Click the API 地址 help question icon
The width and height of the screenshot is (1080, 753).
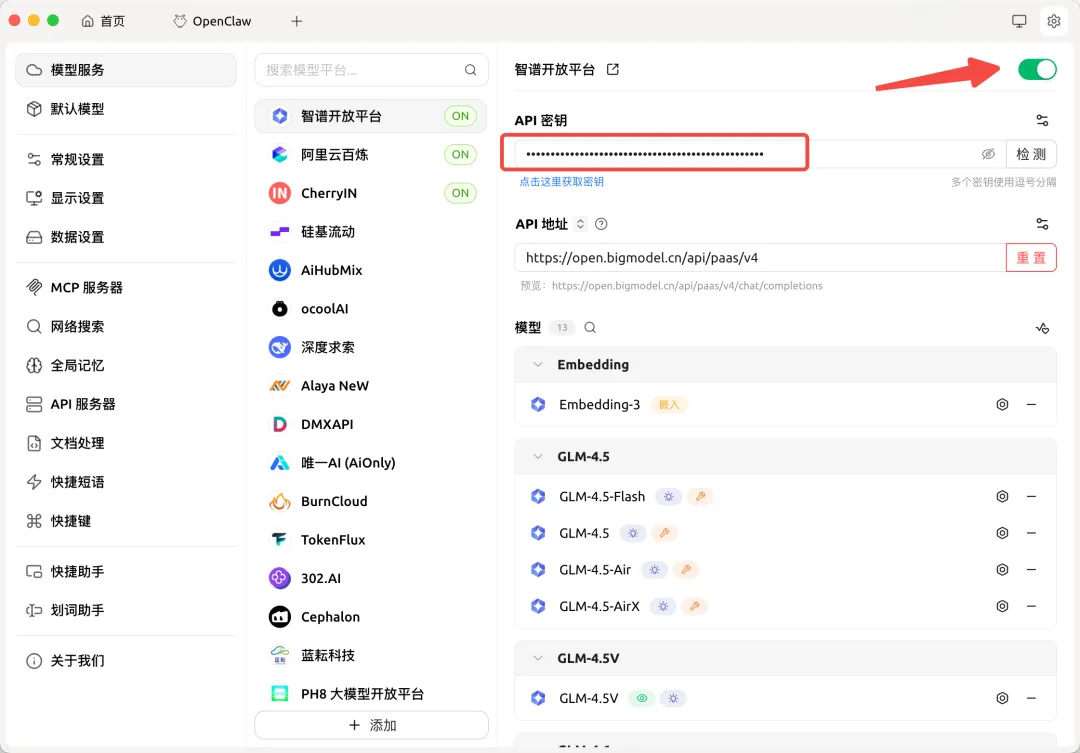tap(601, 224)
